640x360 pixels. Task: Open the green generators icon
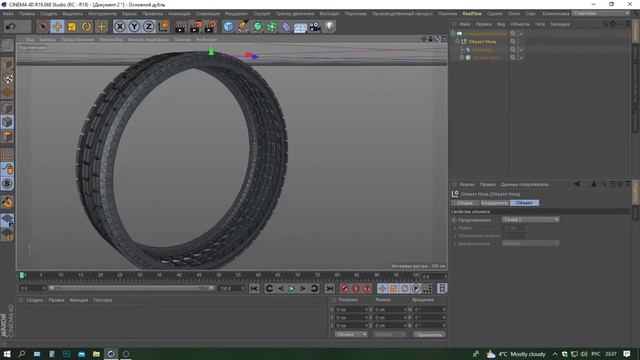coord(258,27)
